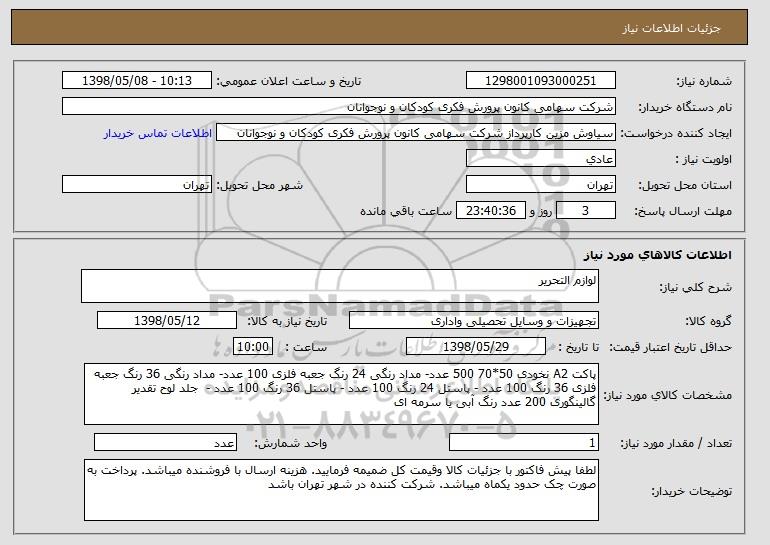
Task: Click the label 'ایجاد کننده درخواست:'
Action: pos(676,134)
